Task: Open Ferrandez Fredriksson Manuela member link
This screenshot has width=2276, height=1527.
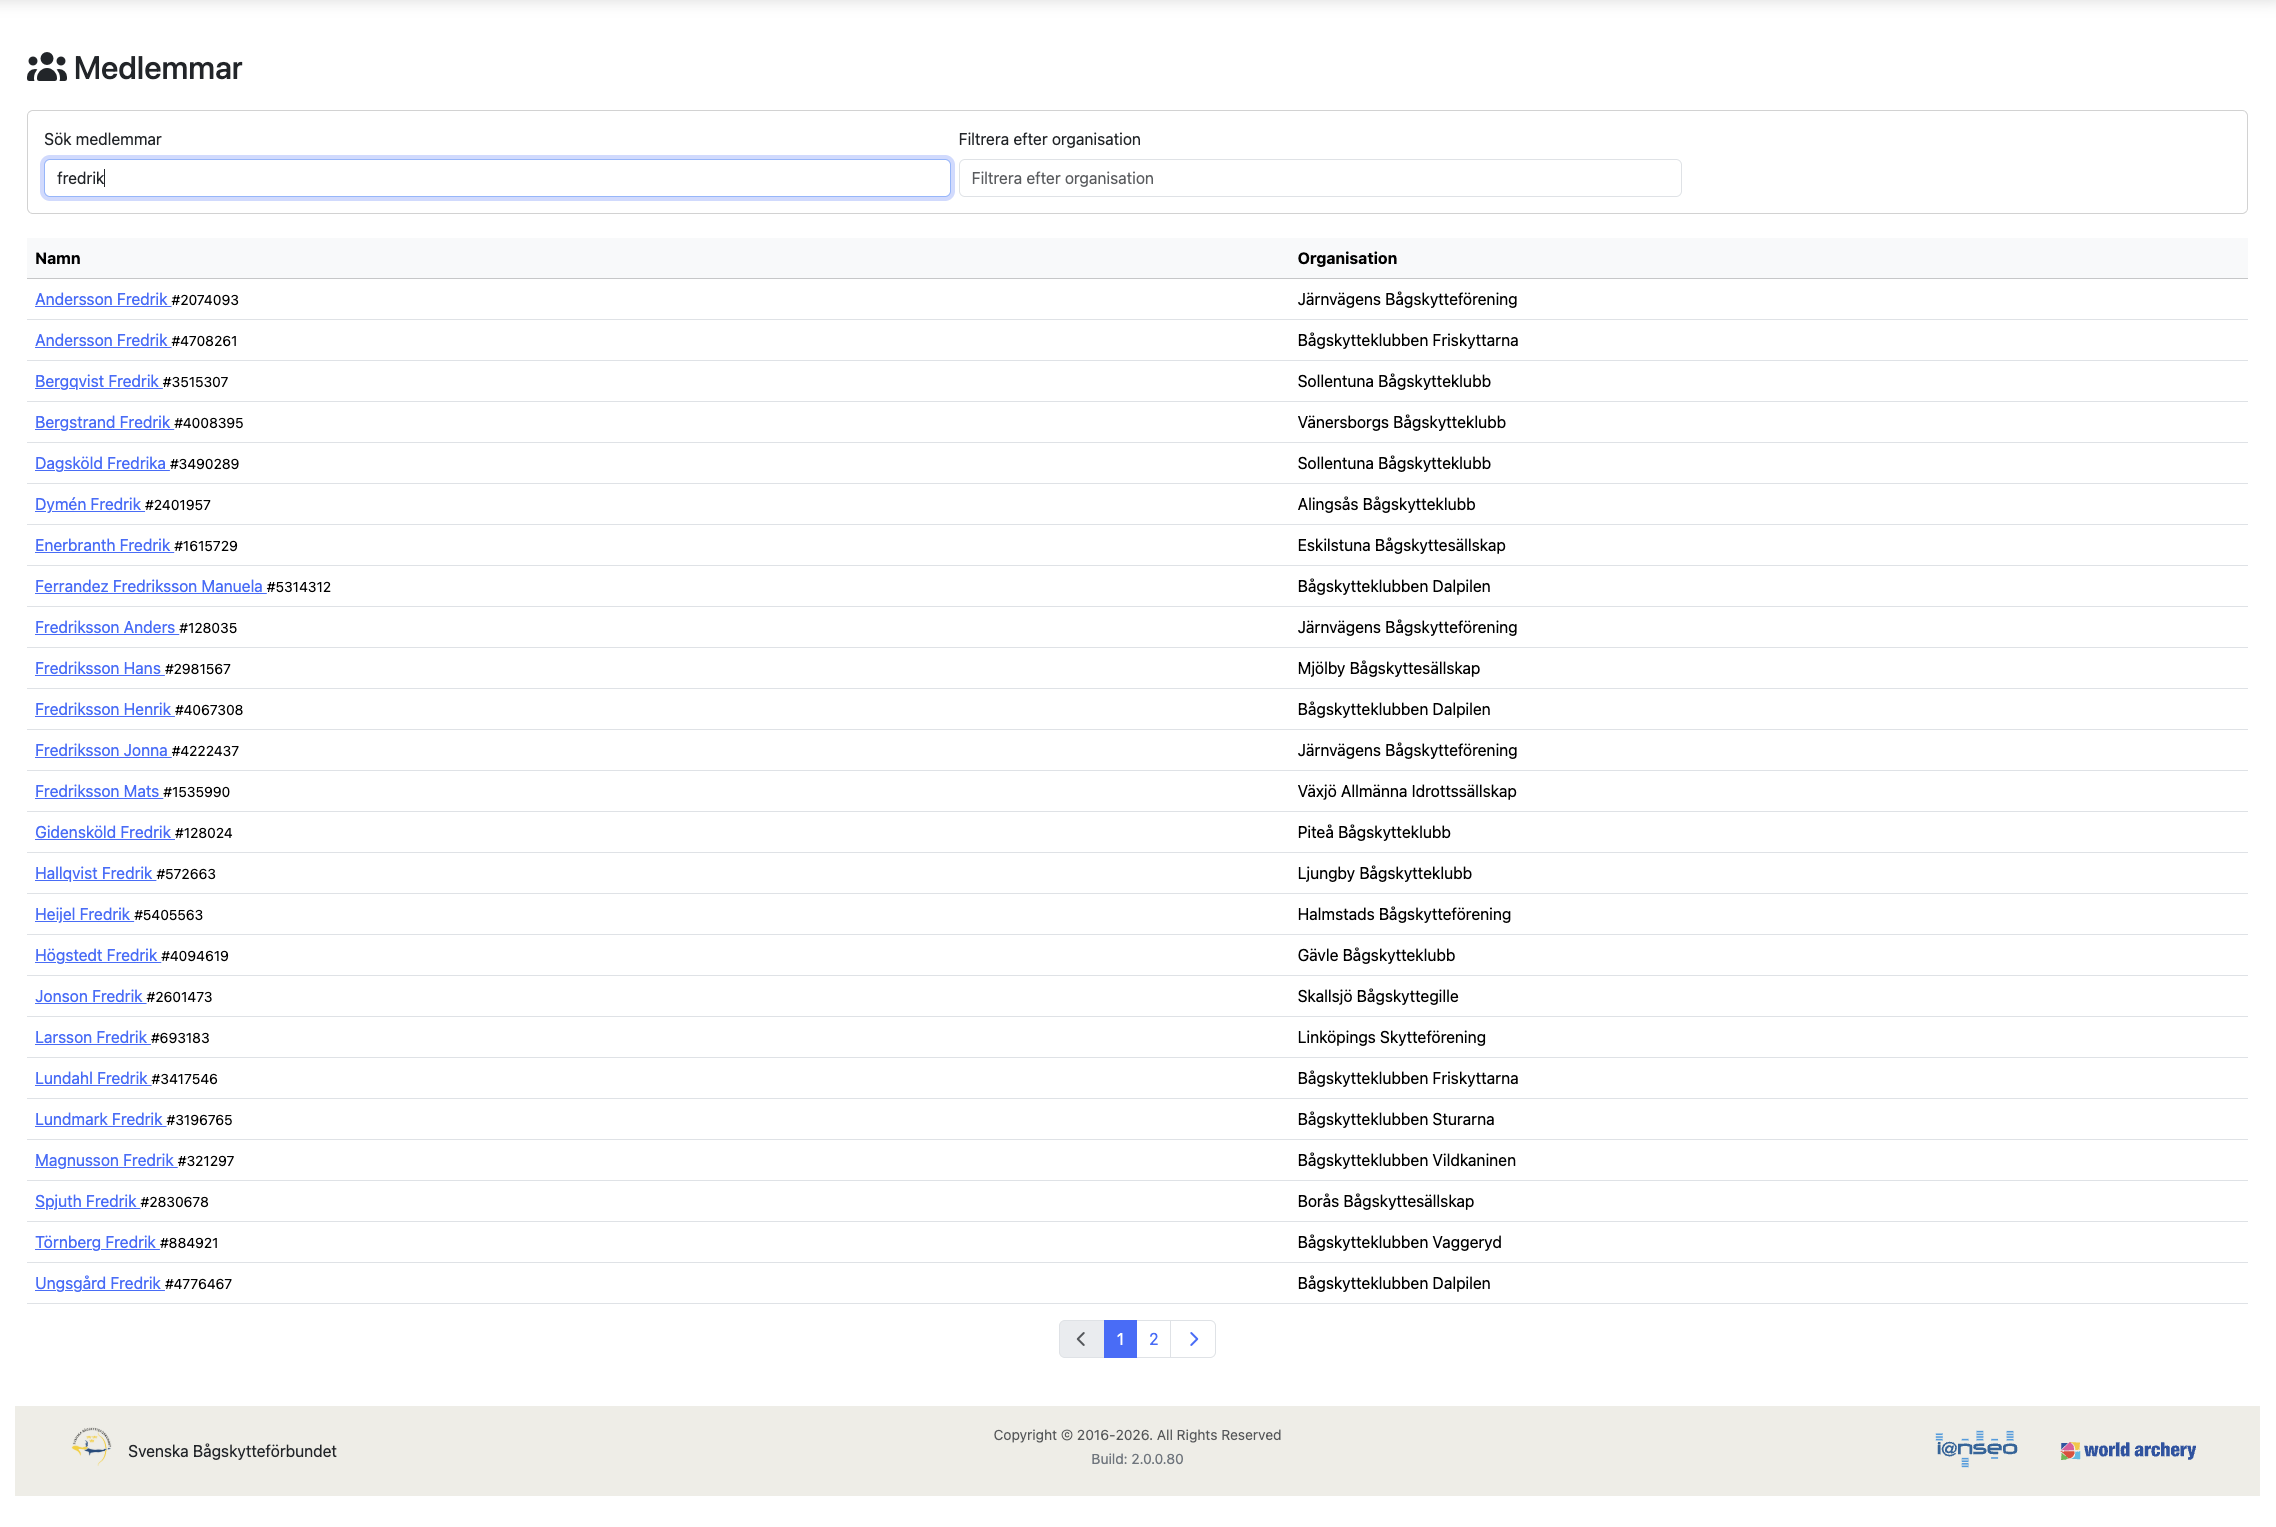Action: (148, 586)
